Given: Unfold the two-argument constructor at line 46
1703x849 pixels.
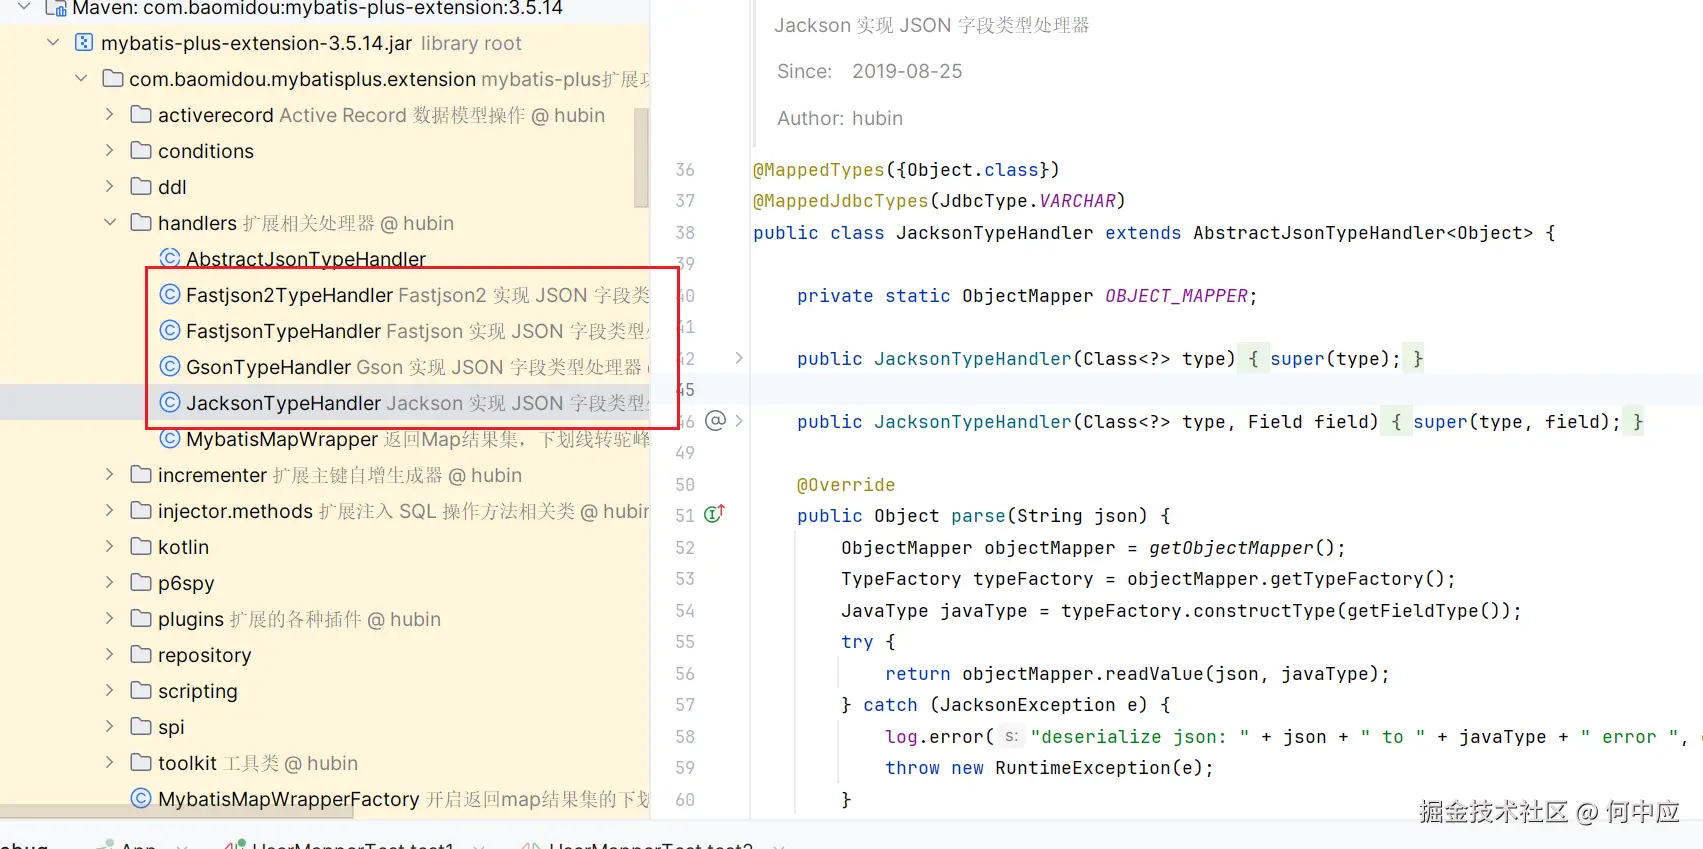Looking at the screenshot, I should point(739,421).
